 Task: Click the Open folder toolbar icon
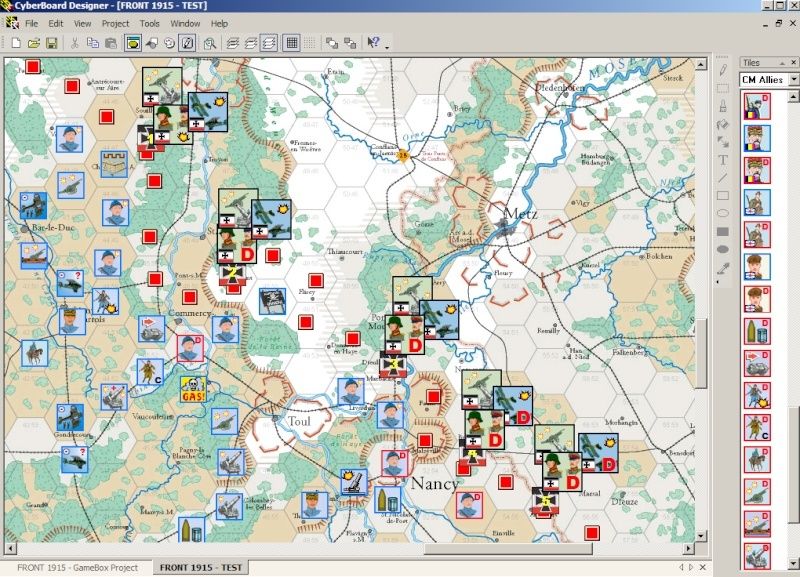click(x=34, y=43)
